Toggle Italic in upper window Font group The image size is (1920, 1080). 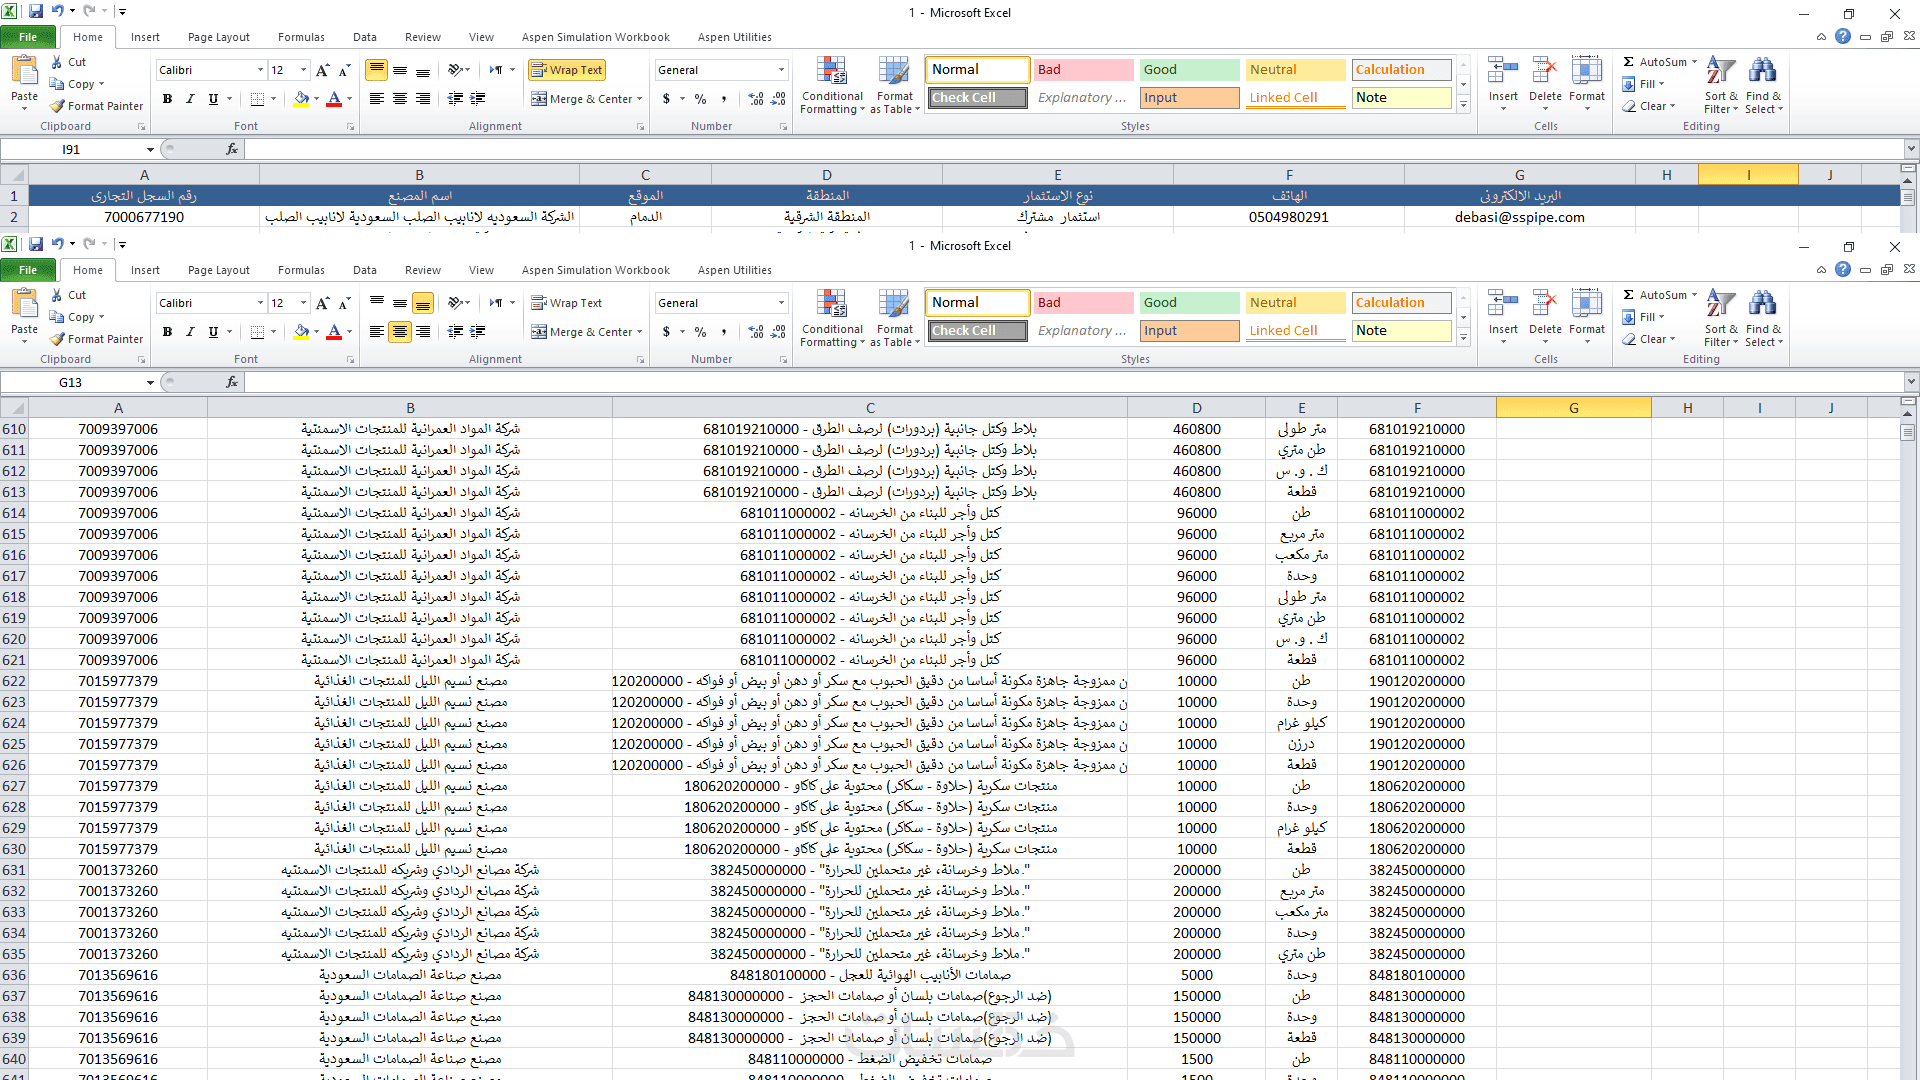tap(190, 99)
